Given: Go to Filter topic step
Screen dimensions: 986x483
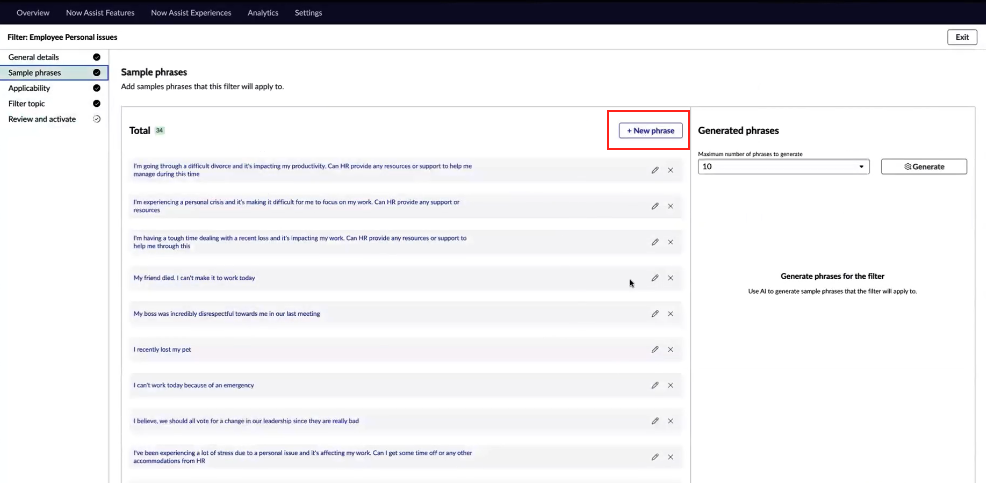Looking at the screenshot, I should [x=54, y=104].
